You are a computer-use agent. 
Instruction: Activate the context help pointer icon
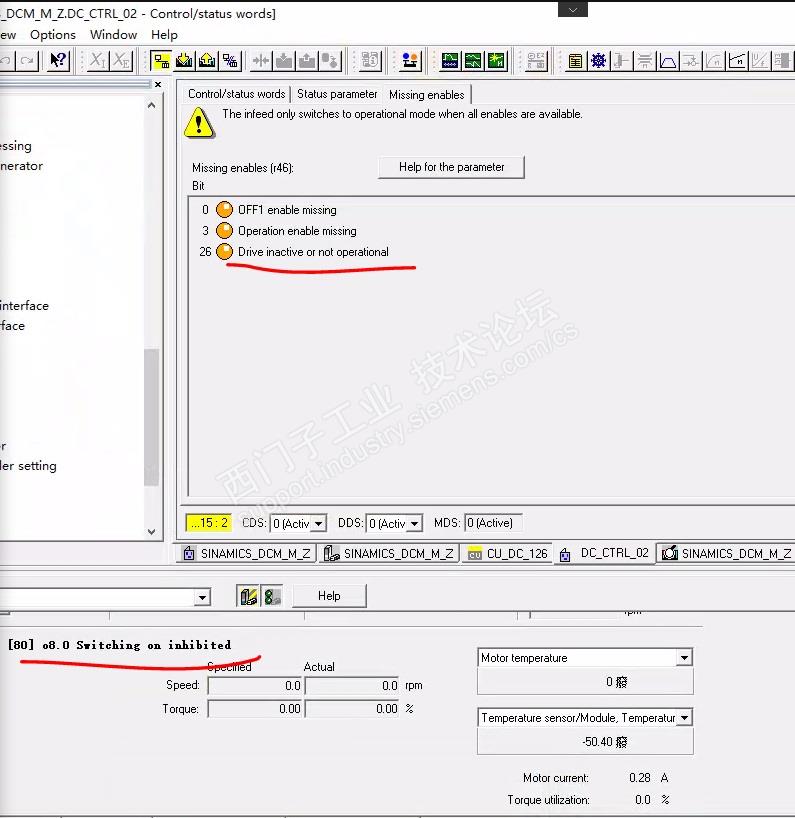[58, 61]
